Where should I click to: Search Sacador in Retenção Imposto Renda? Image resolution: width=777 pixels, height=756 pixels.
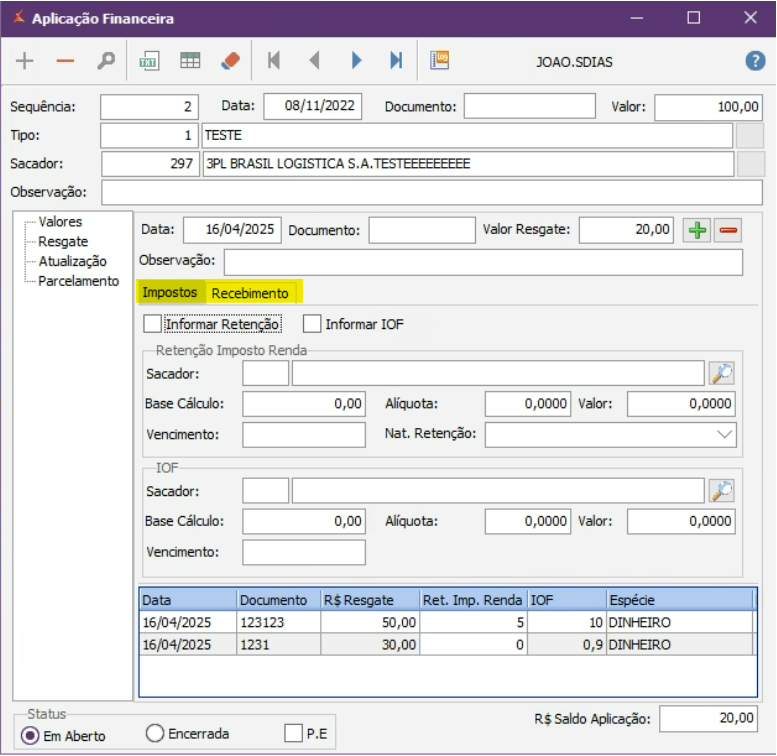point(721,374)
